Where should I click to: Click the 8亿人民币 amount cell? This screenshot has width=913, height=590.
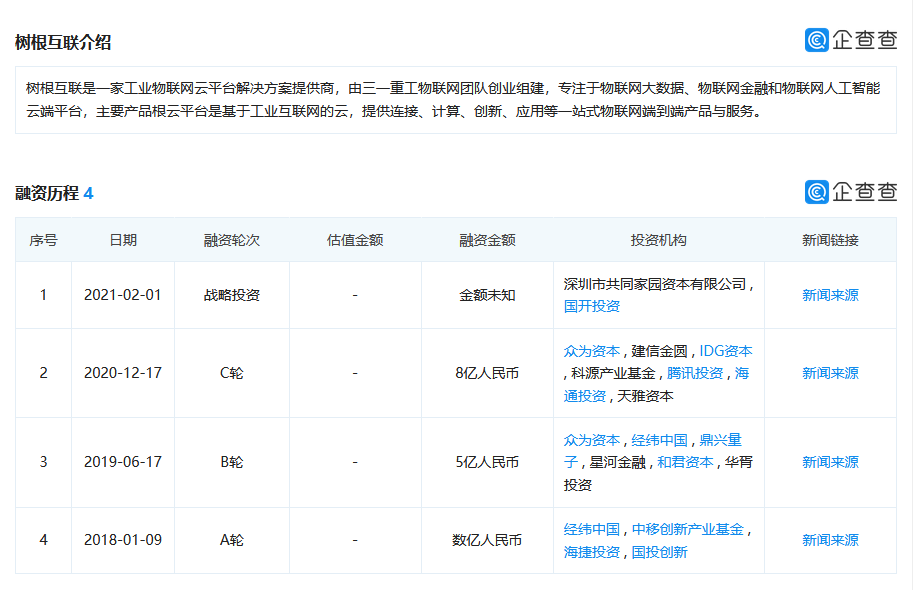coord(487,373)
